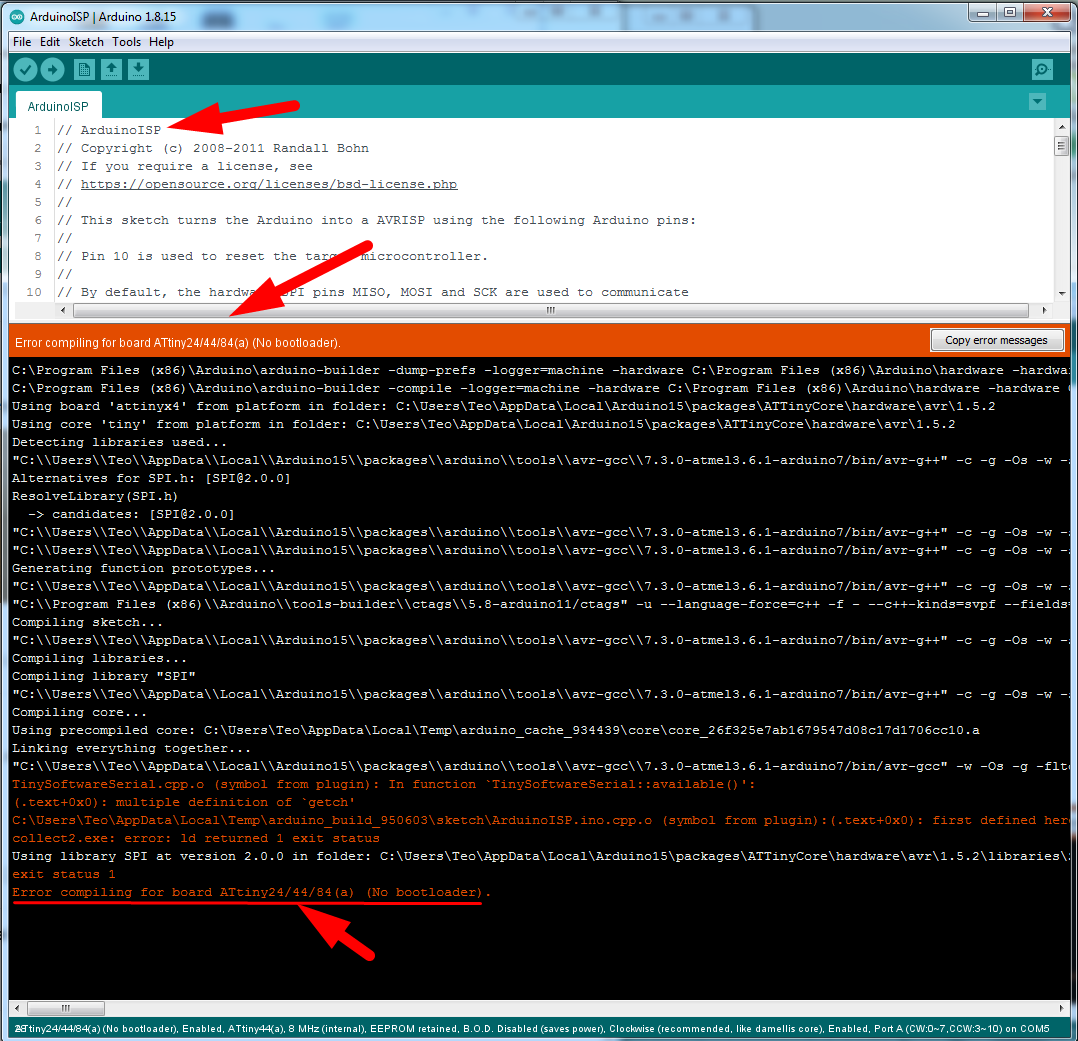Open the Tools menu
1078x1041 pixels.
click(126, 42)
